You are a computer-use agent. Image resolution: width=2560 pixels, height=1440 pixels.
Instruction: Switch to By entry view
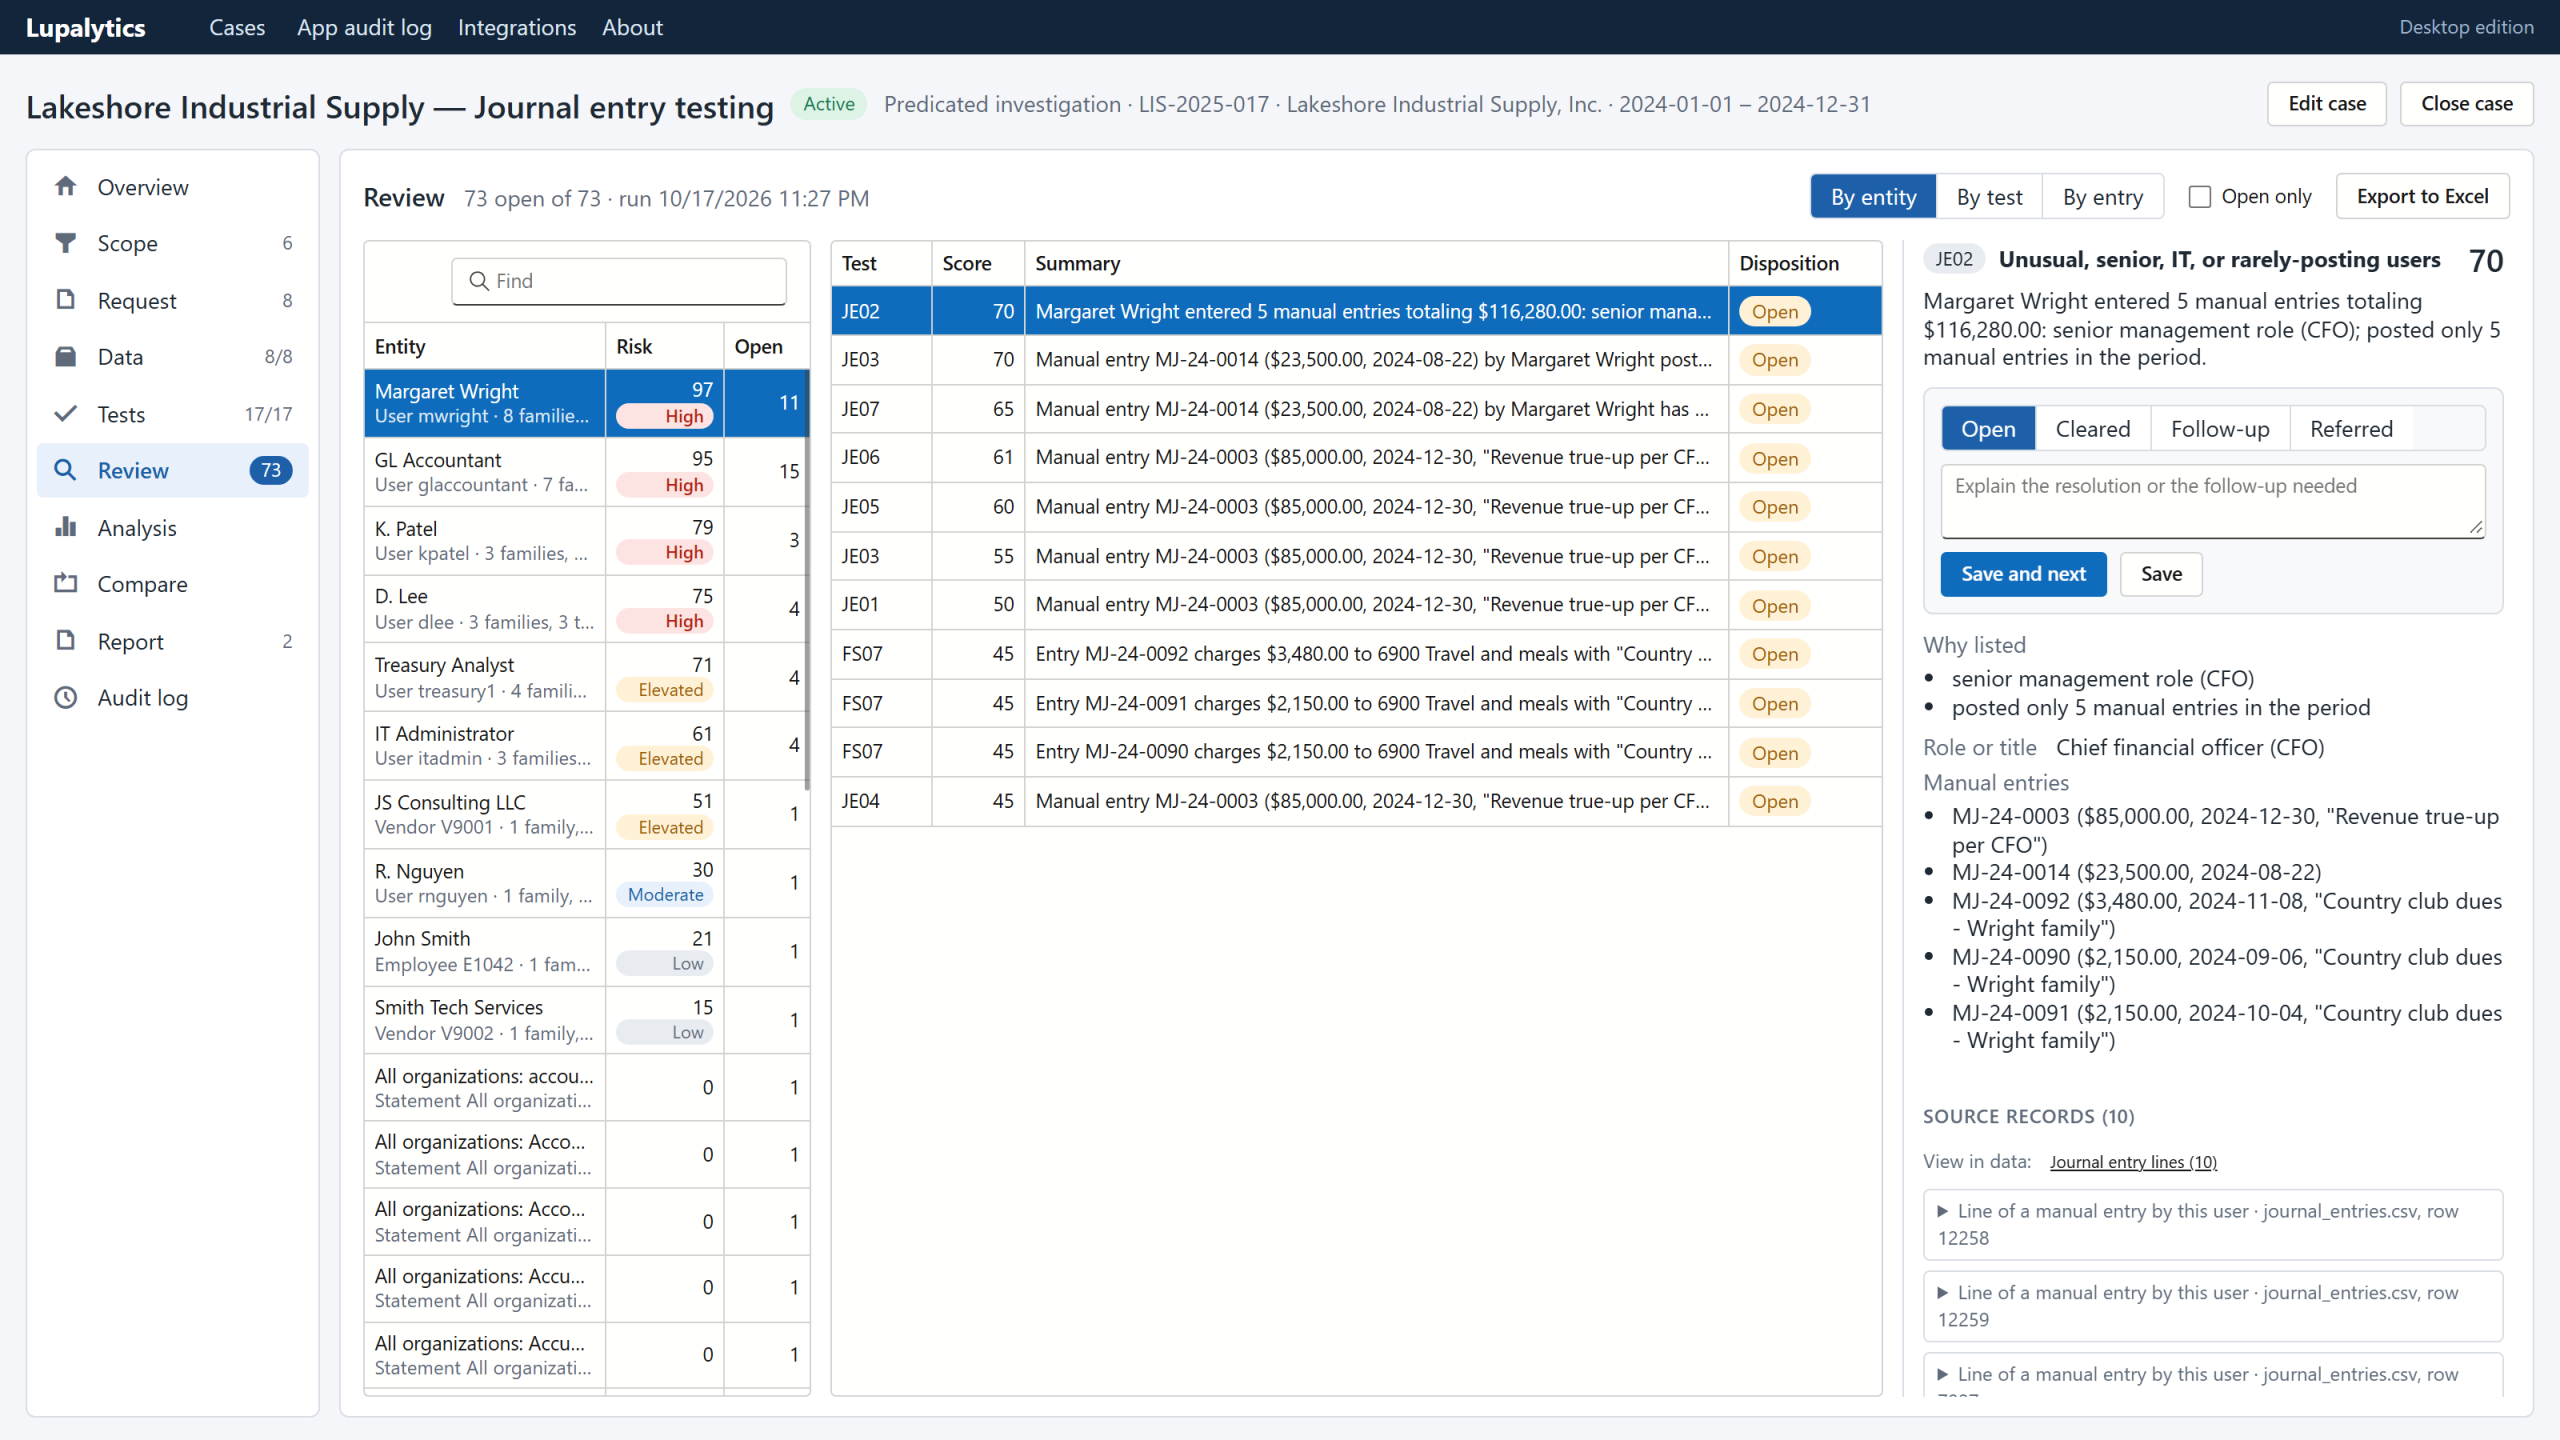pyautogui.click(x=2102, y=197)
